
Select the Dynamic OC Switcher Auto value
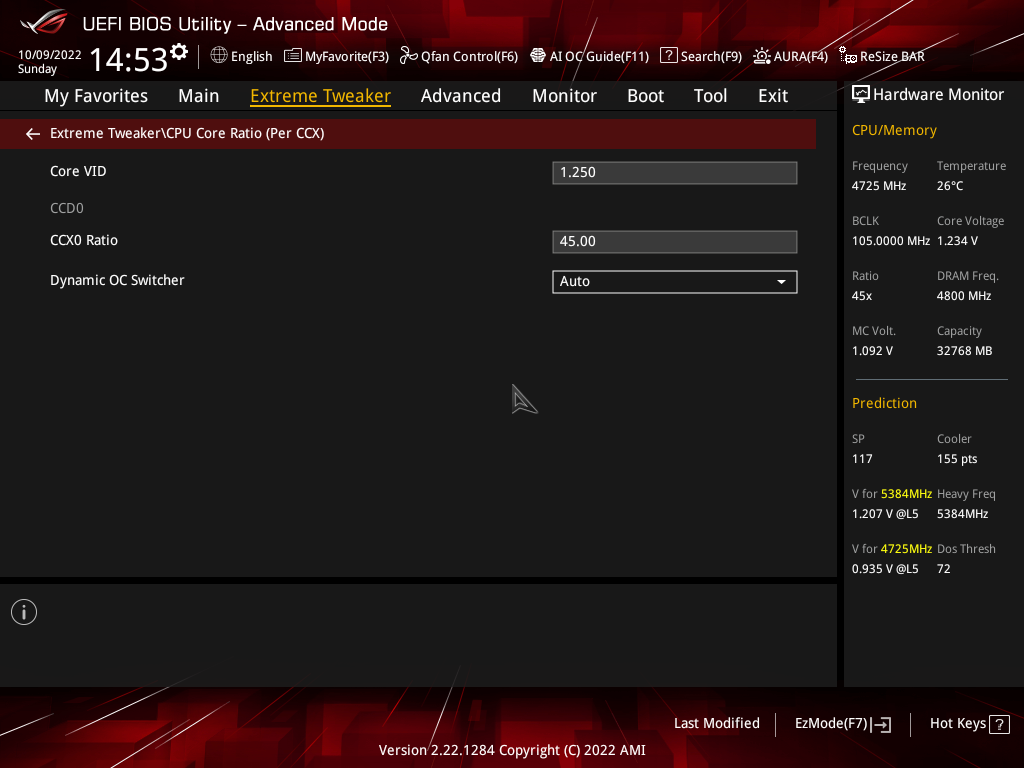pyautogui.click(x=675, y=281)
